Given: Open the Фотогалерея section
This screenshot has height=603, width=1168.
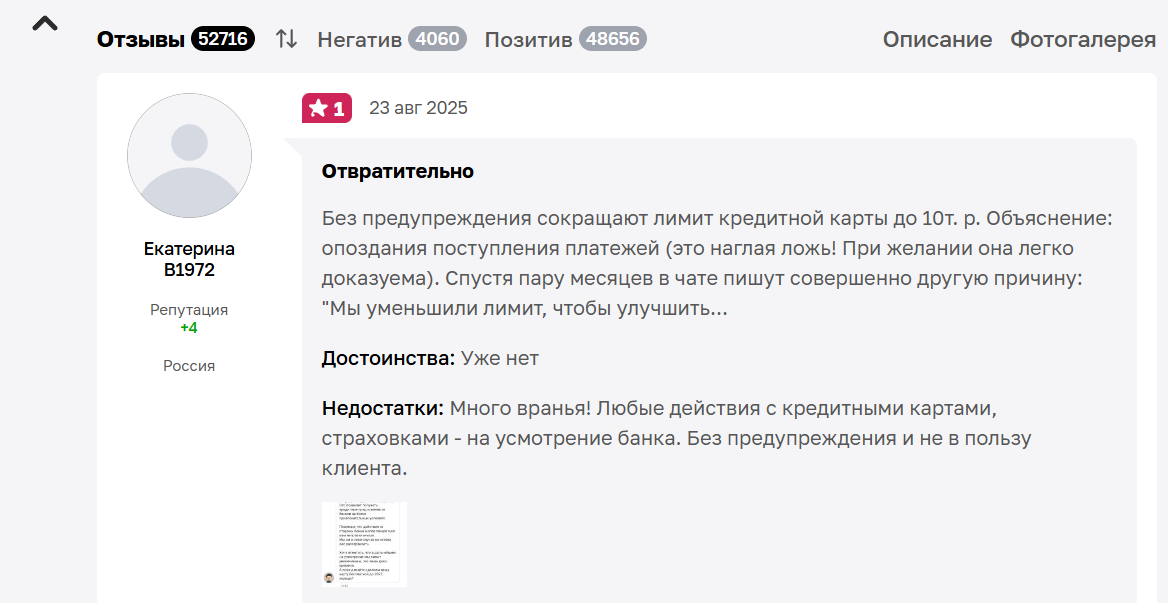Looking at the screenshot, I should click(1083, 39).
